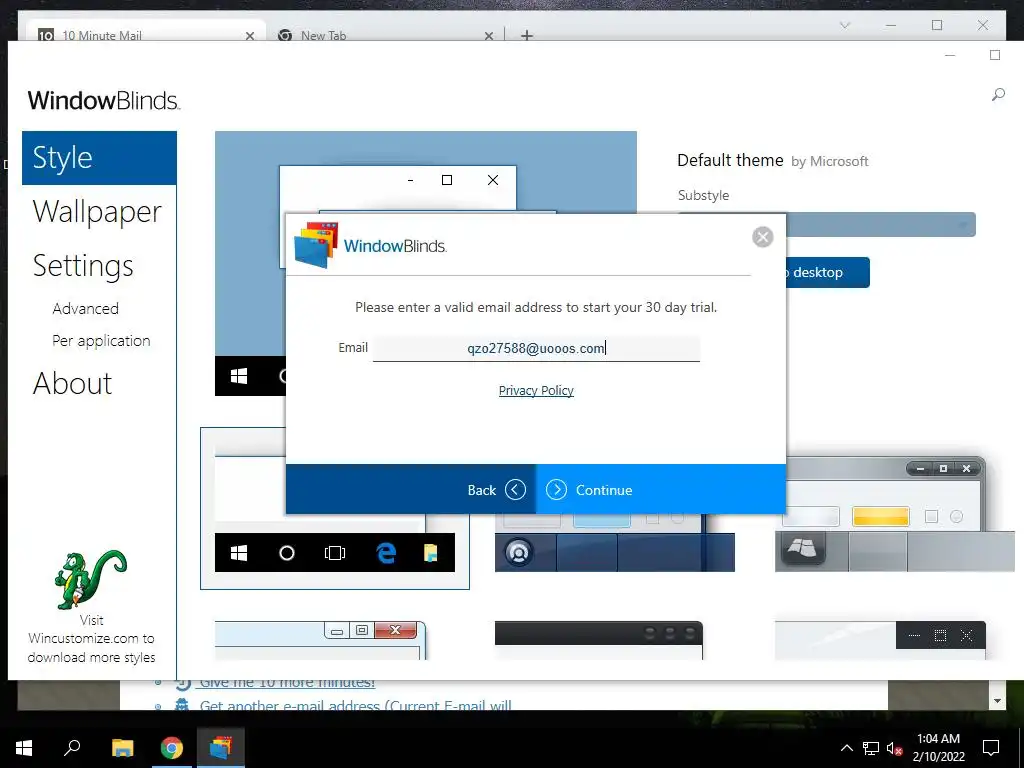Open the Privacy Policy link

[x=536, y=391]
